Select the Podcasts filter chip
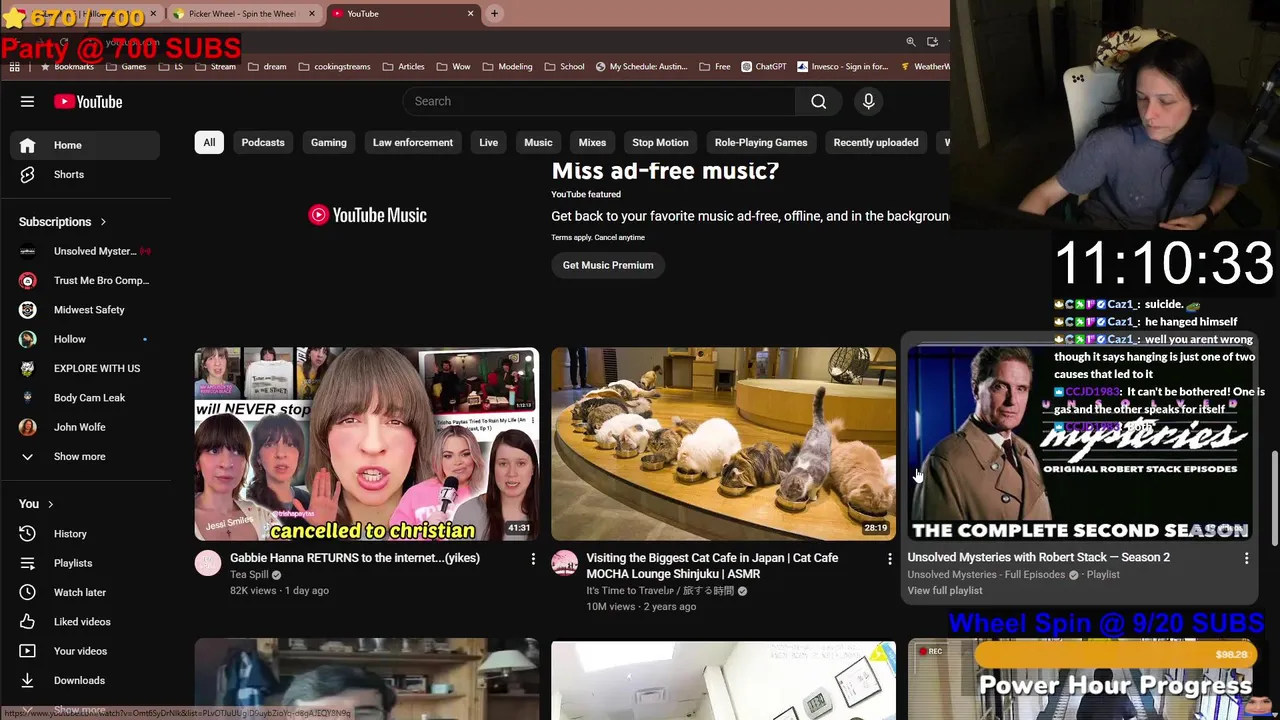The image size is (1280, 720). (x=263, y=142)
